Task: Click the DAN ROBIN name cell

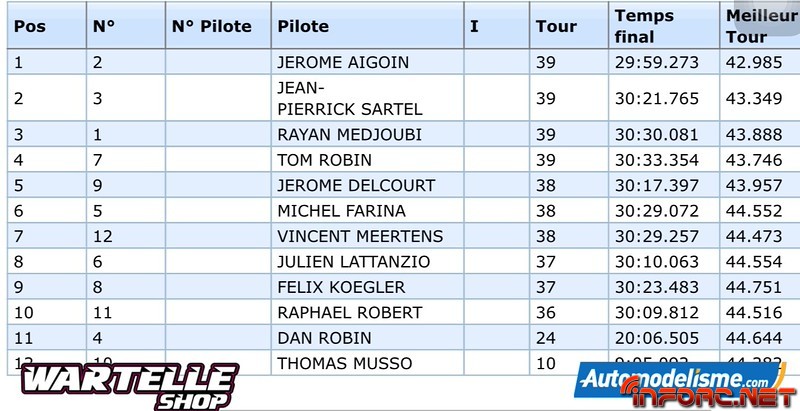Action: tap(324, 338)
